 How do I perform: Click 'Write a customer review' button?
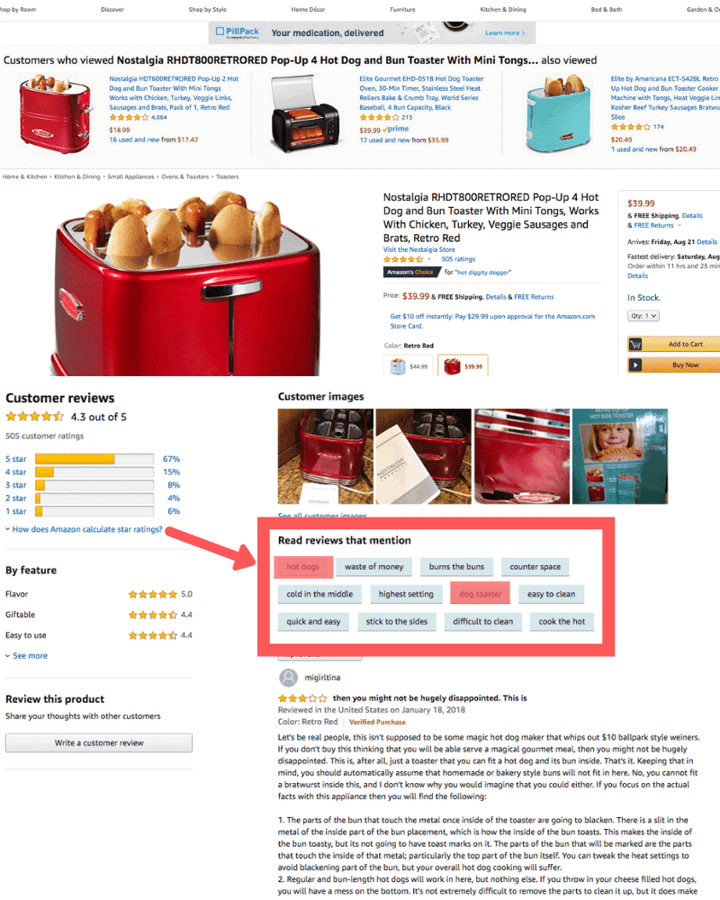99,743
